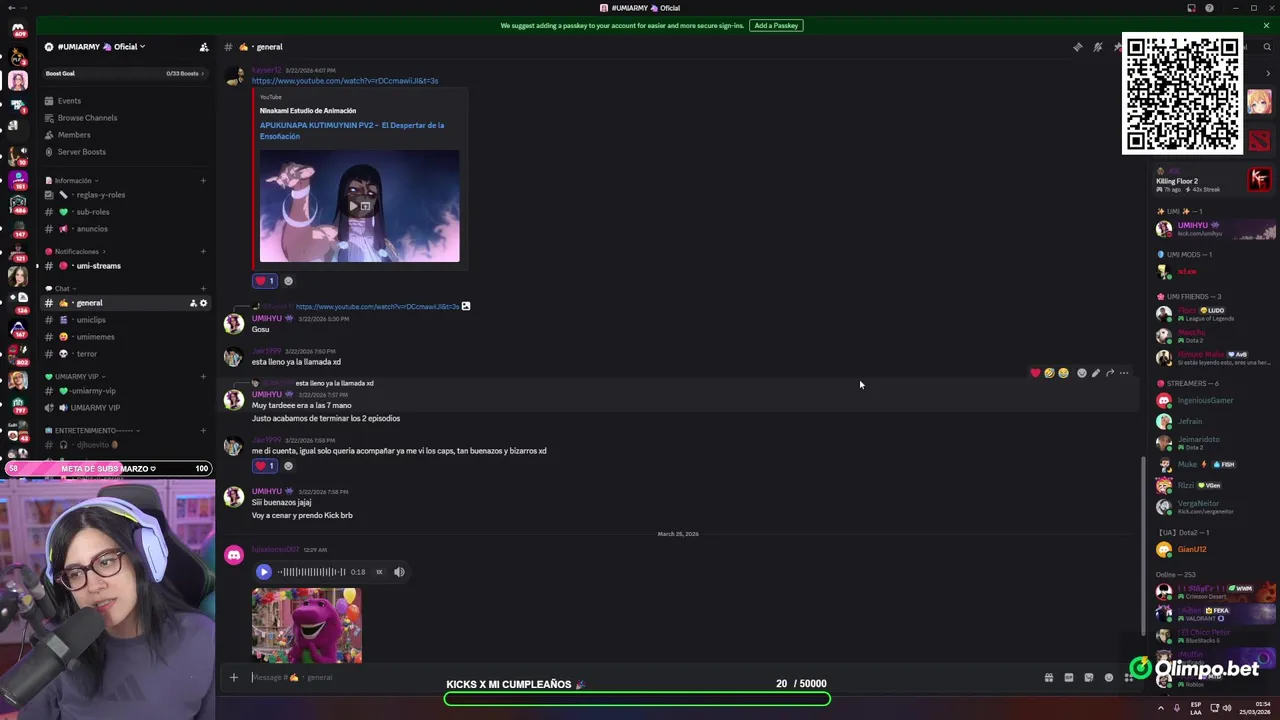Image resolution: width=1280 pixels, height=720 pixels.
Task: Add channel to Información category
Action: [203, 181]
